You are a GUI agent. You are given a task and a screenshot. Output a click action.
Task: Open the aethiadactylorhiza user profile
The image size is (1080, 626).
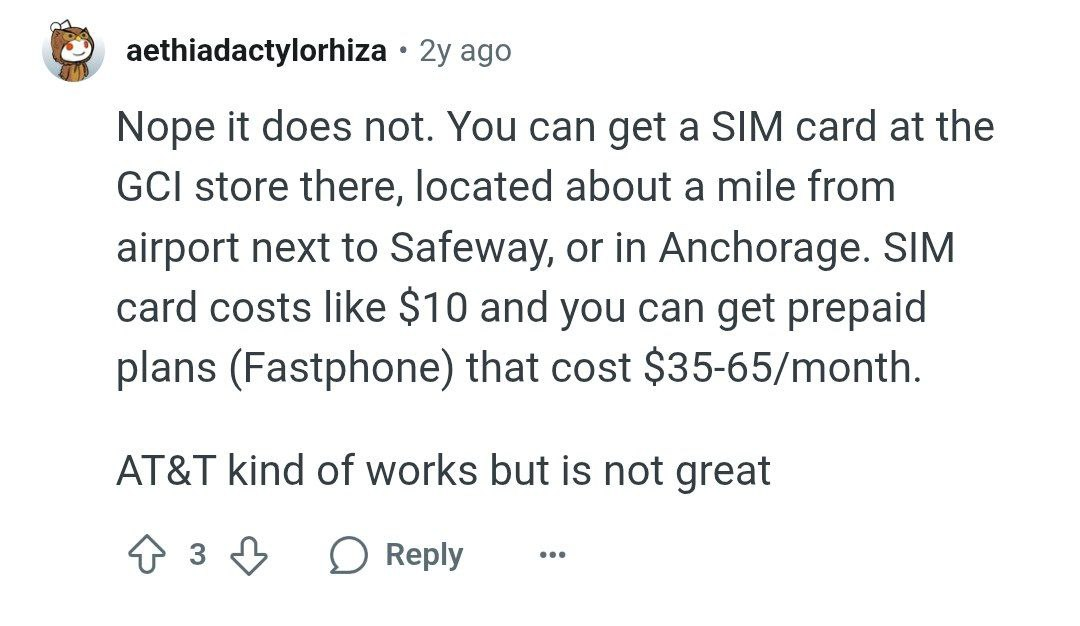point(257,51)
